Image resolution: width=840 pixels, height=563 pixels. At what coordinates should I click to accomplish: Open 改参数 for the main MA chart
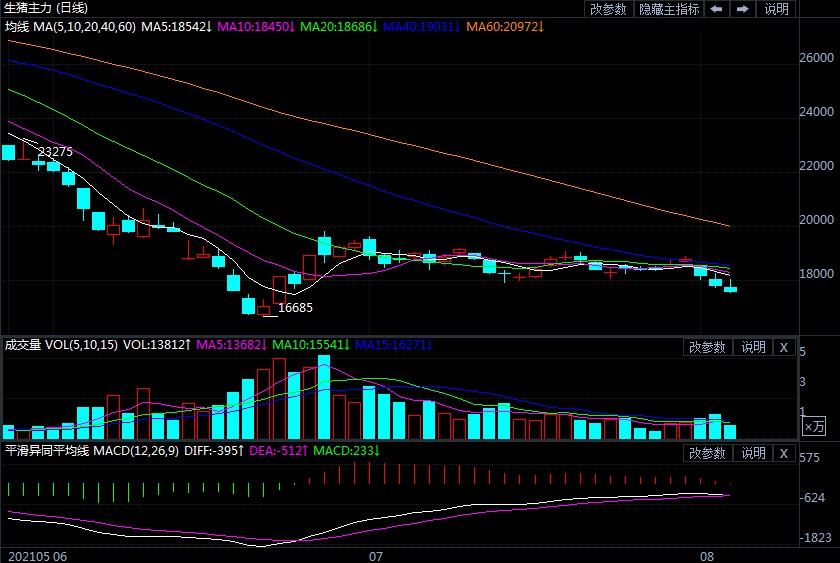(x=608, y=9)
